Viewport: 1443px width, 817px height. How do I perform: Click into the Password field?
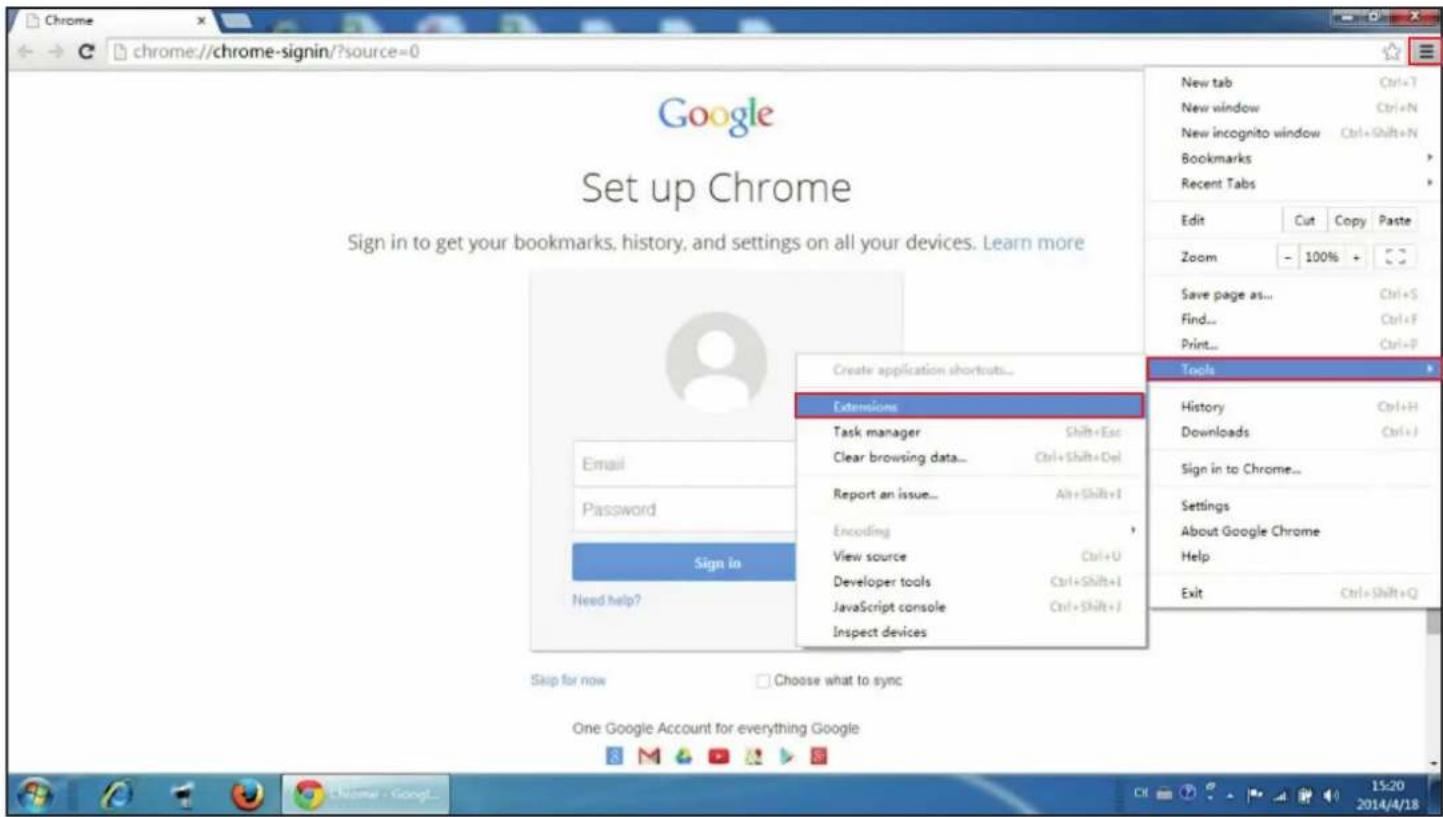pos(684,509)
